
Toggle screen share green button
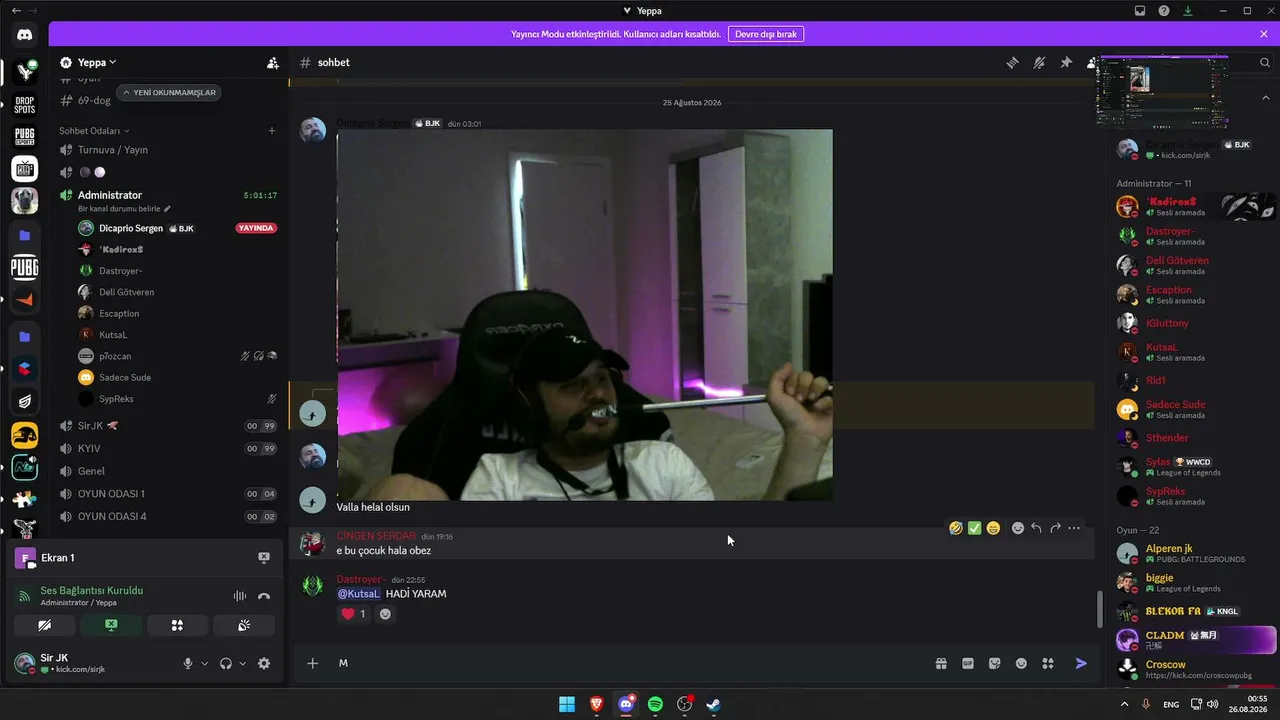coord(111,625)
